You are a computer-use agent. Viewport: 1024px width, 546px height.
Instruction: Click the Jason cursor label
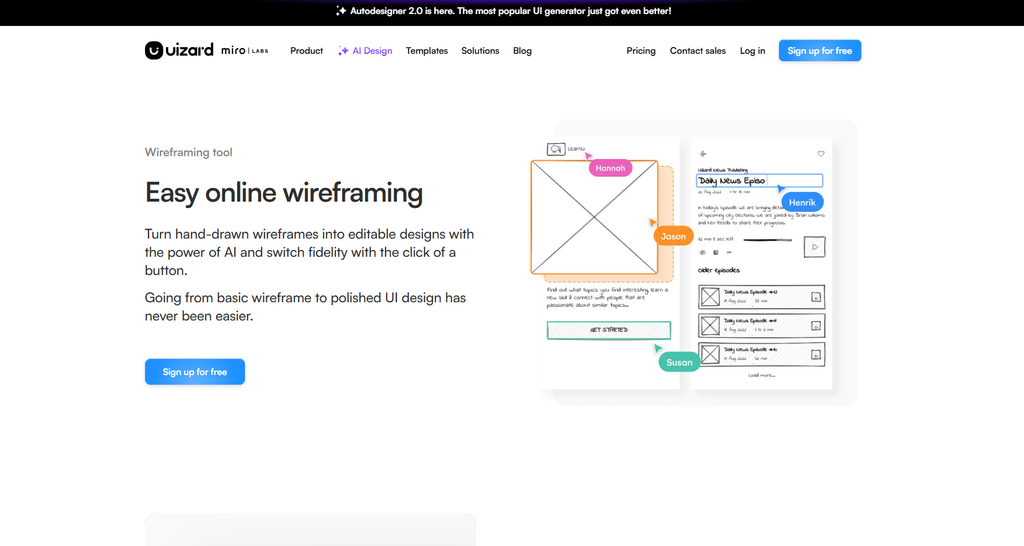[x=673, y=236]
